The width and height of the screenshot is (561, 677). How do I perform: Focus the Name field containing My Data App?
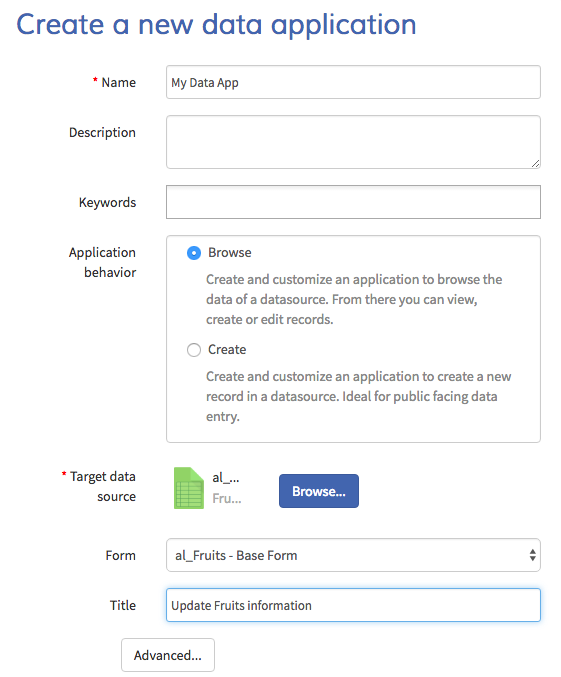(353, 82)
